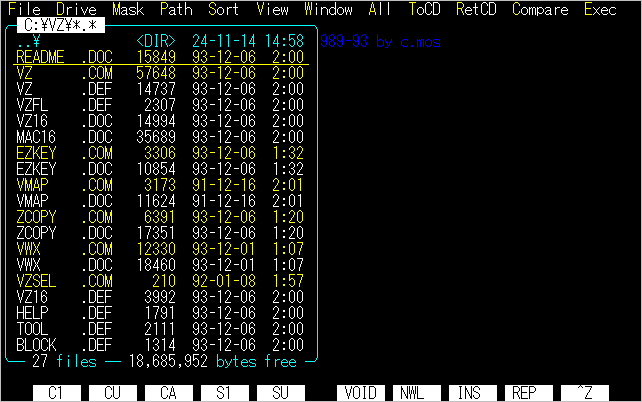This screenshot has height=402, width=642.
Task: Click the CA function key button
Action: click(169, 393)
